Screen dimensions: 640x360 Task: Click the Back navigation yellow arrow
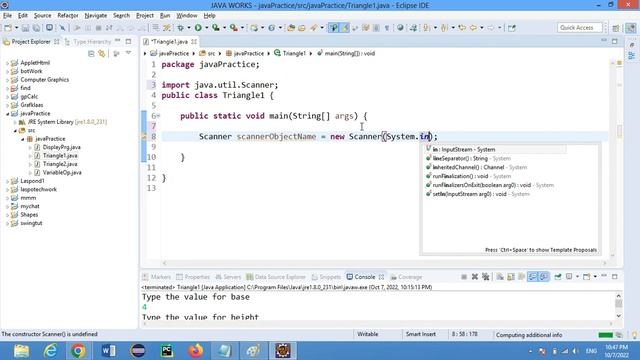pyautogui.click(x=473, y=28)
